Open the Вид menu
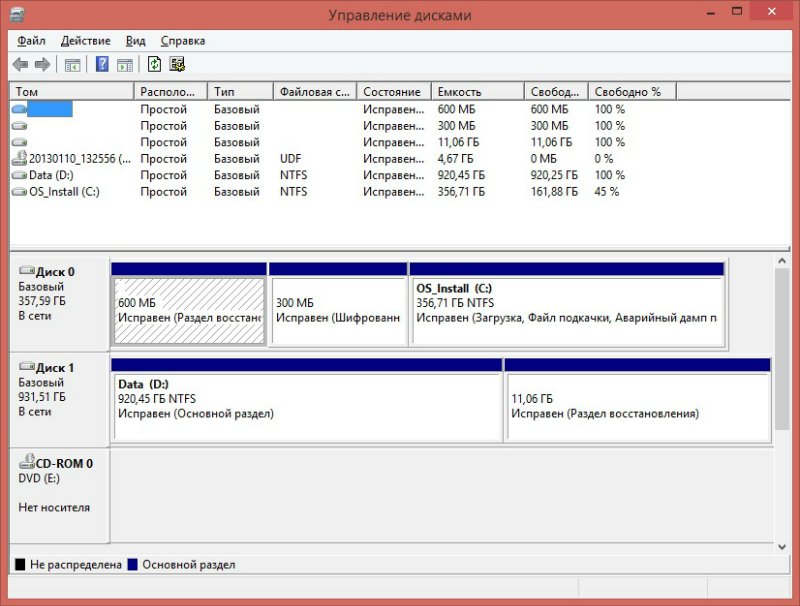 pos(135,41)
